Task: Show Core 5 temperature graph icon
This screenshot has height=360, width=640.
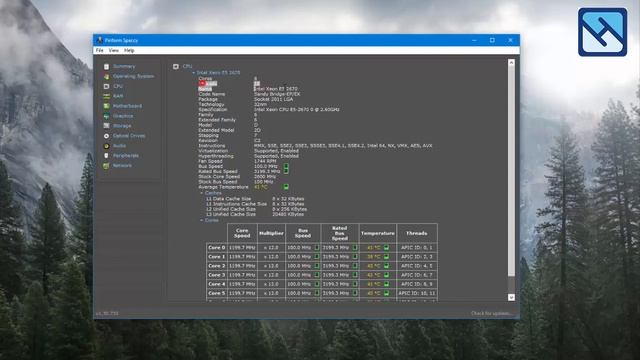Action: pos(386,293)
